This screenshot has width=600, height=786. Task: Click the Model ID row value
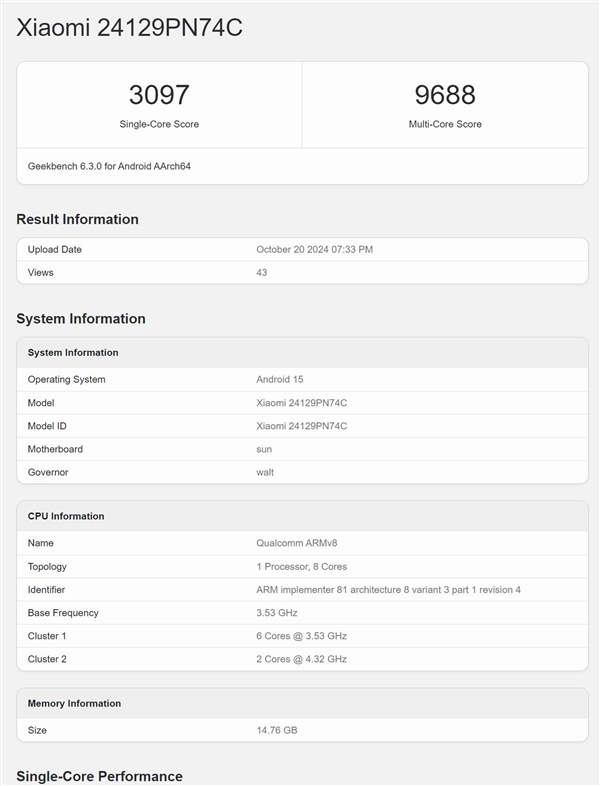[x=301, y=426]
